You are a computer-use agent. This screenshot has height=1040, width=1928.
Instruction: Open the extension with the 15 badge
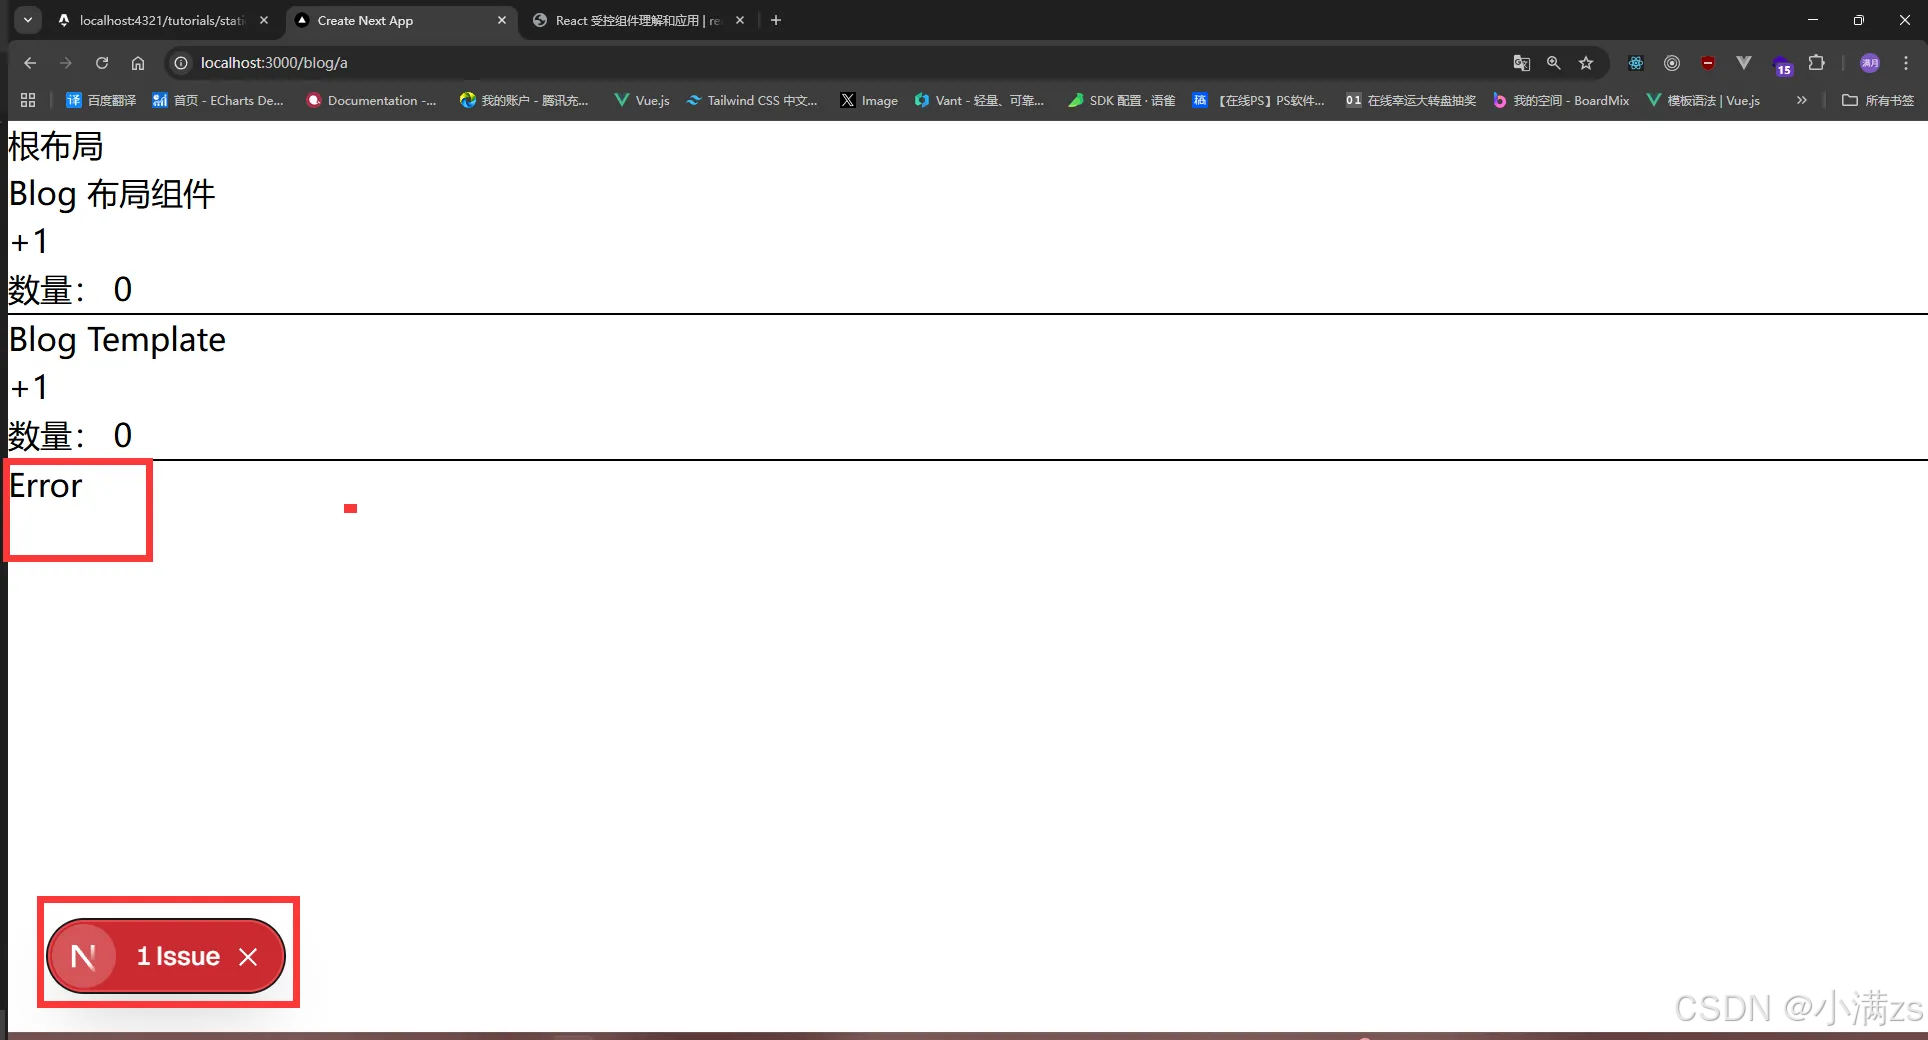click(x=1783, y=63)
